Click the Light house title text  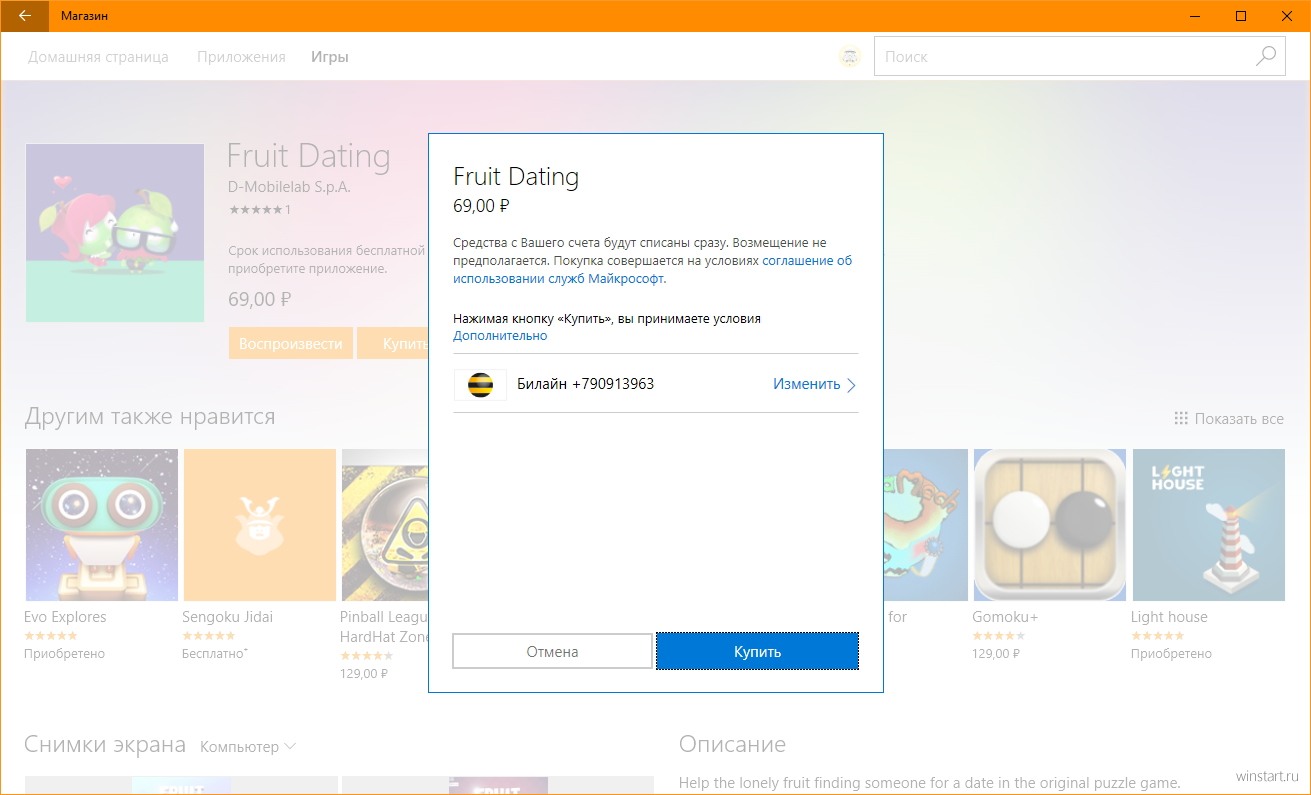pyautogui.click(x=1169, y=617)
